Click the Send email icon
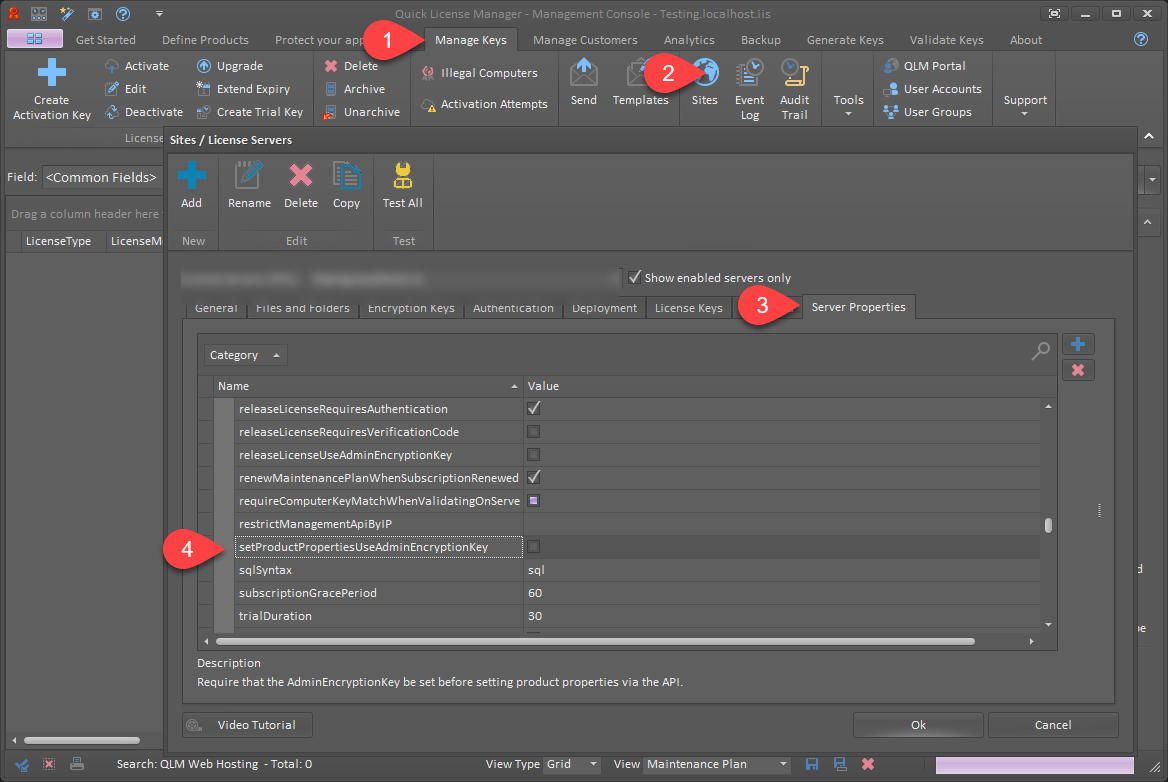 click(x=584, y=72)
